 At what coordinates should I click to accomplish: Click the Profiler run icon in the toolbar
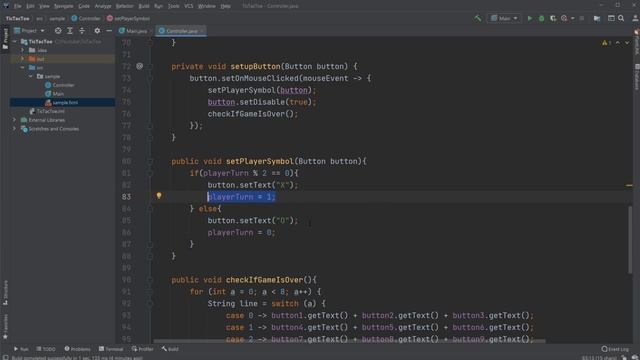point(564,18)
